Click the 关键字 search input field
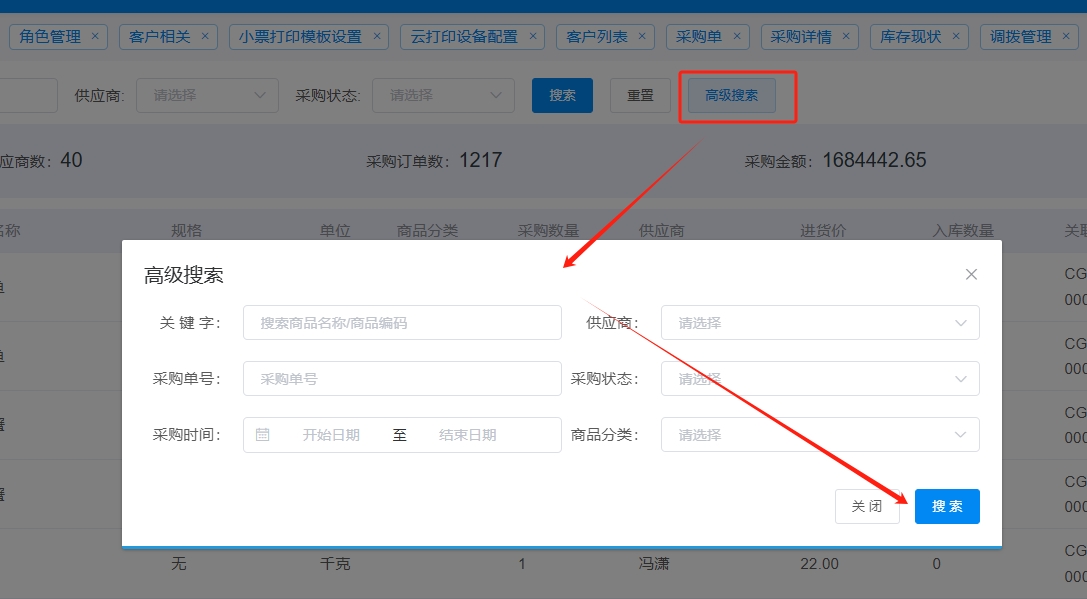The width and height of the screenshot is (1087, 599). coord(402,323)
